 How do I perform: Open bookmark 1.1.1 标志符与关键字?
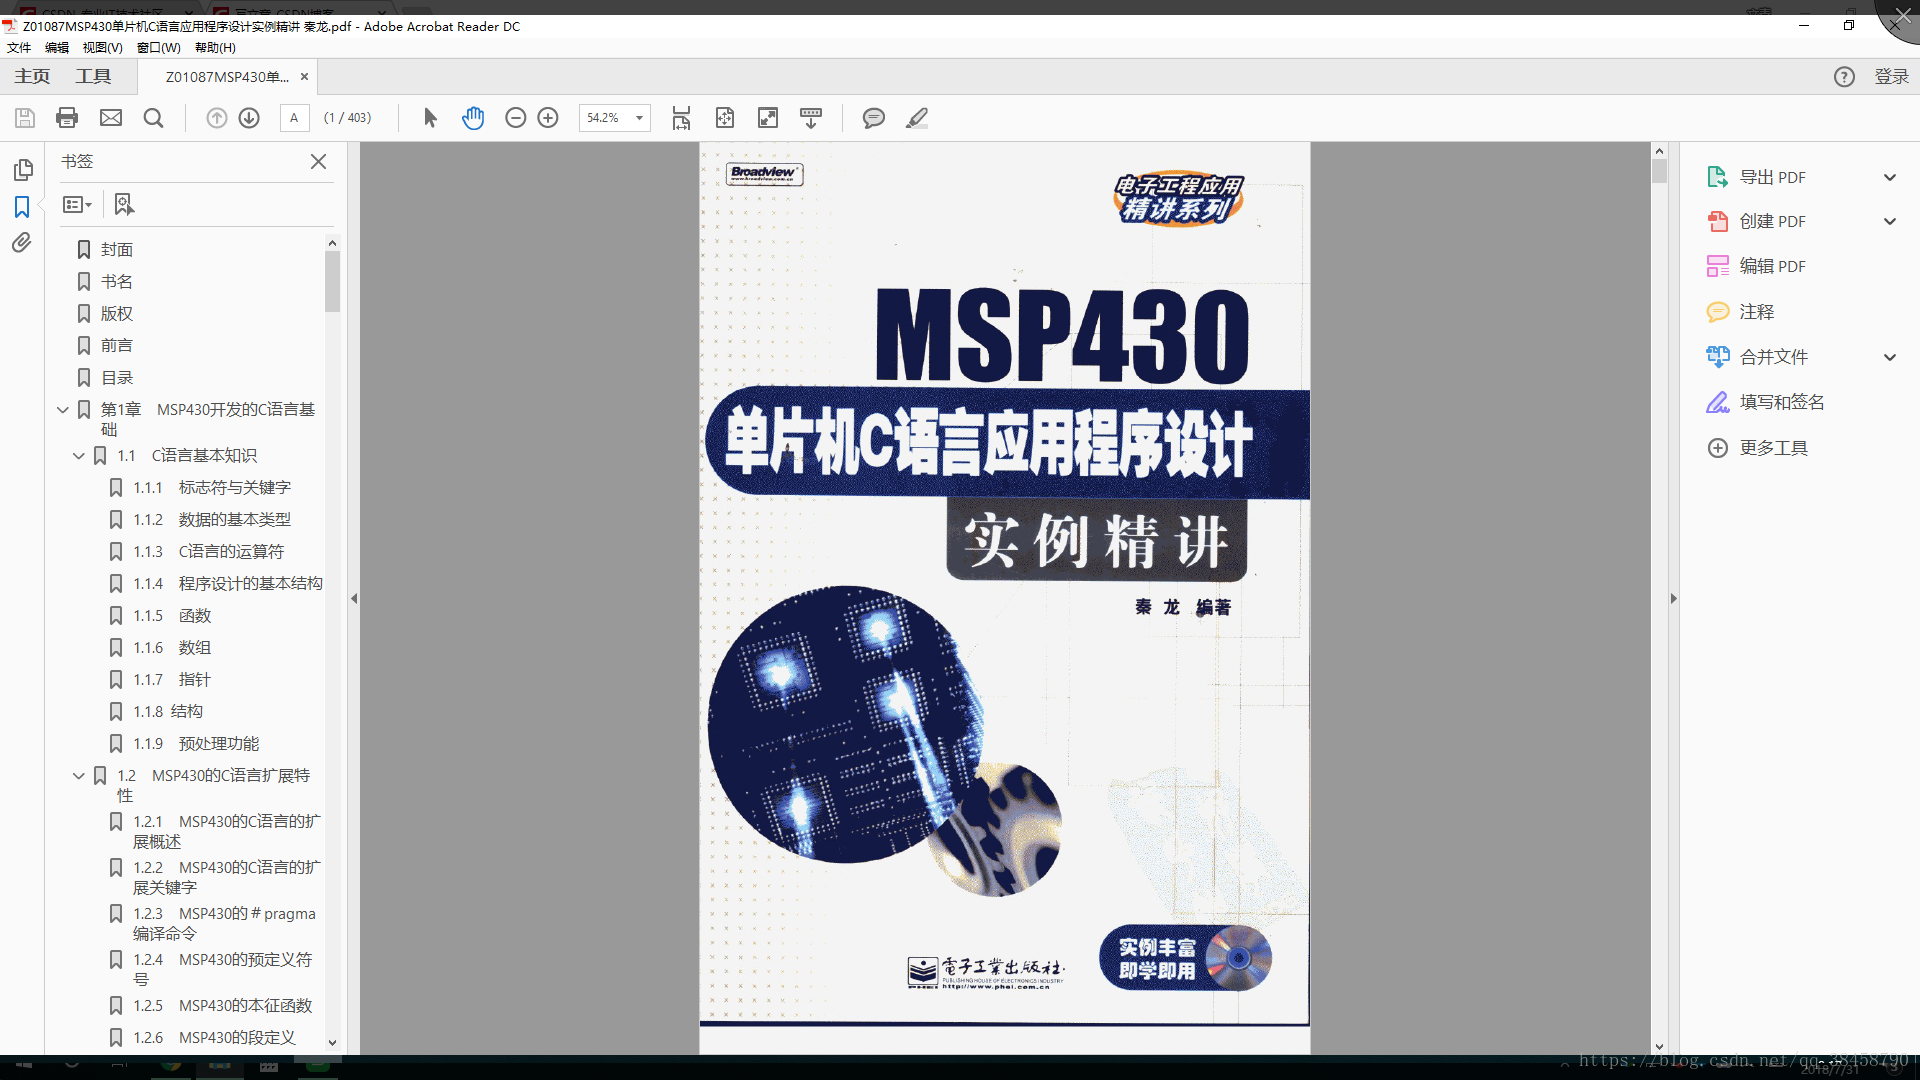tap(211, 487)
